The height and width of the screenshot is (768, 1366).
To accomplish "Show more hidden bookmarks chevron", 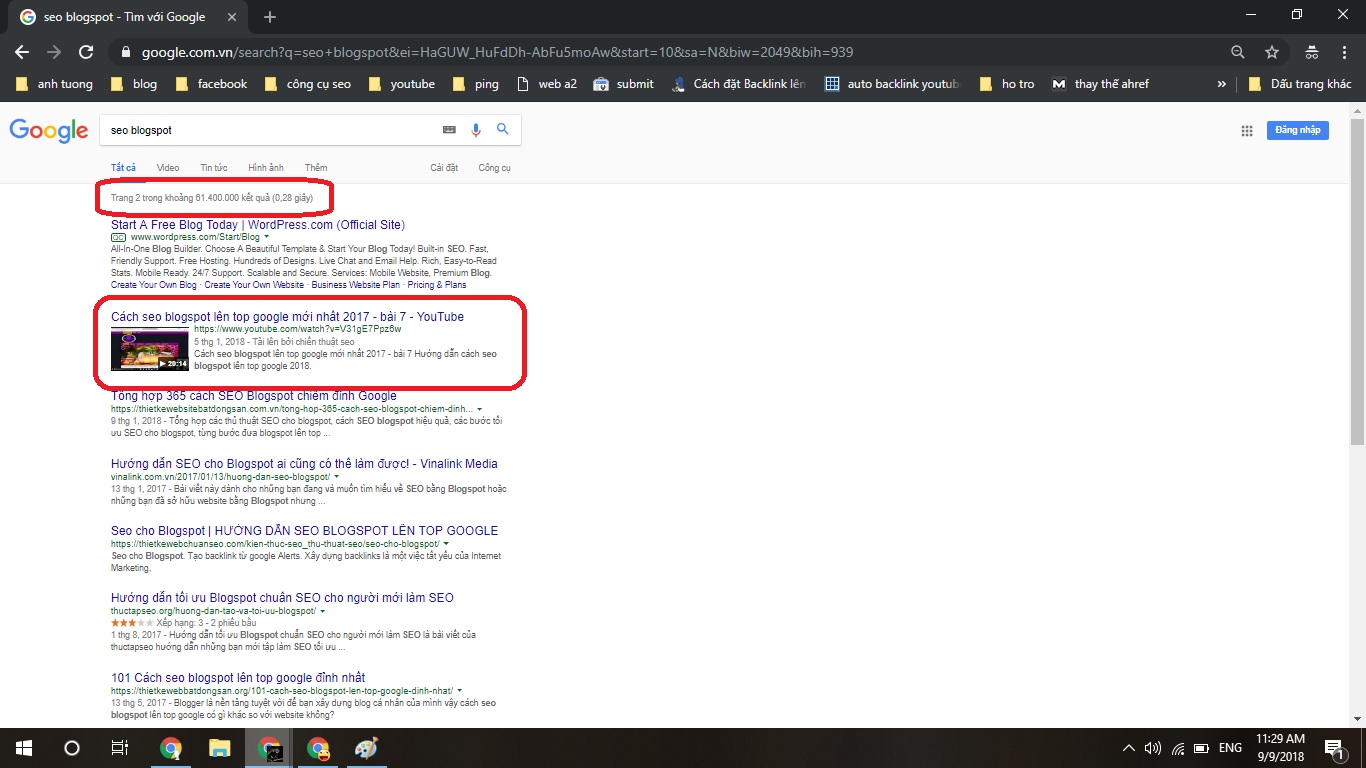I will tap(1222, 84).
